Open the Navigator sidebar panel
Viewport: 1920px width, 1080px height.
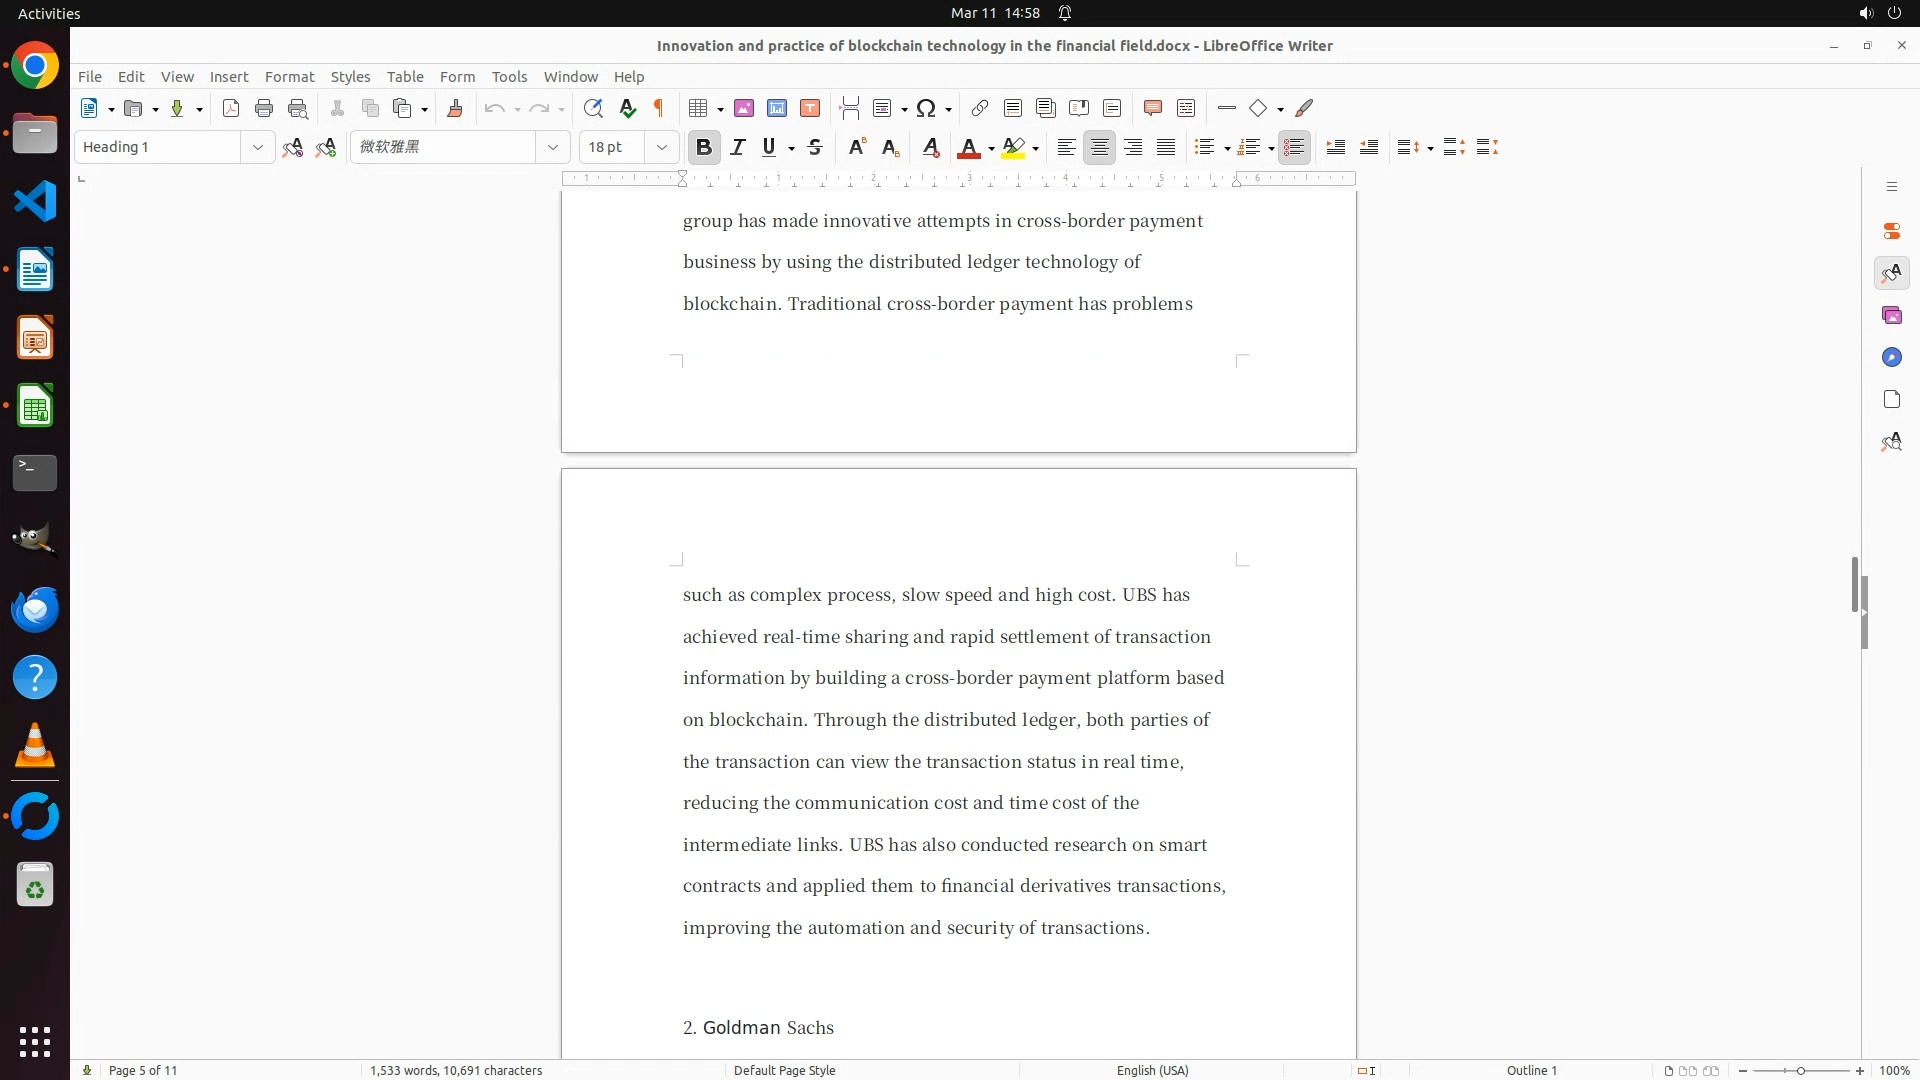point(1891,358)
